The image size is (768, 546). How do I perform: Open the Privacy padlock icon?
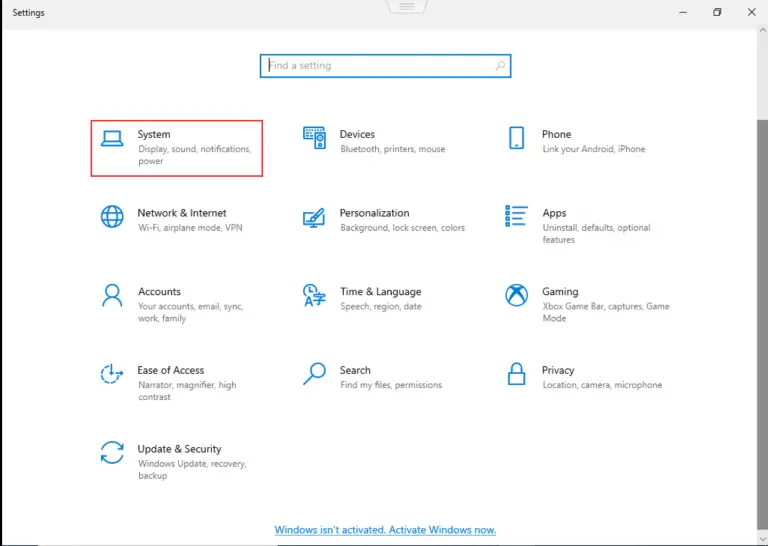[516, 374]
